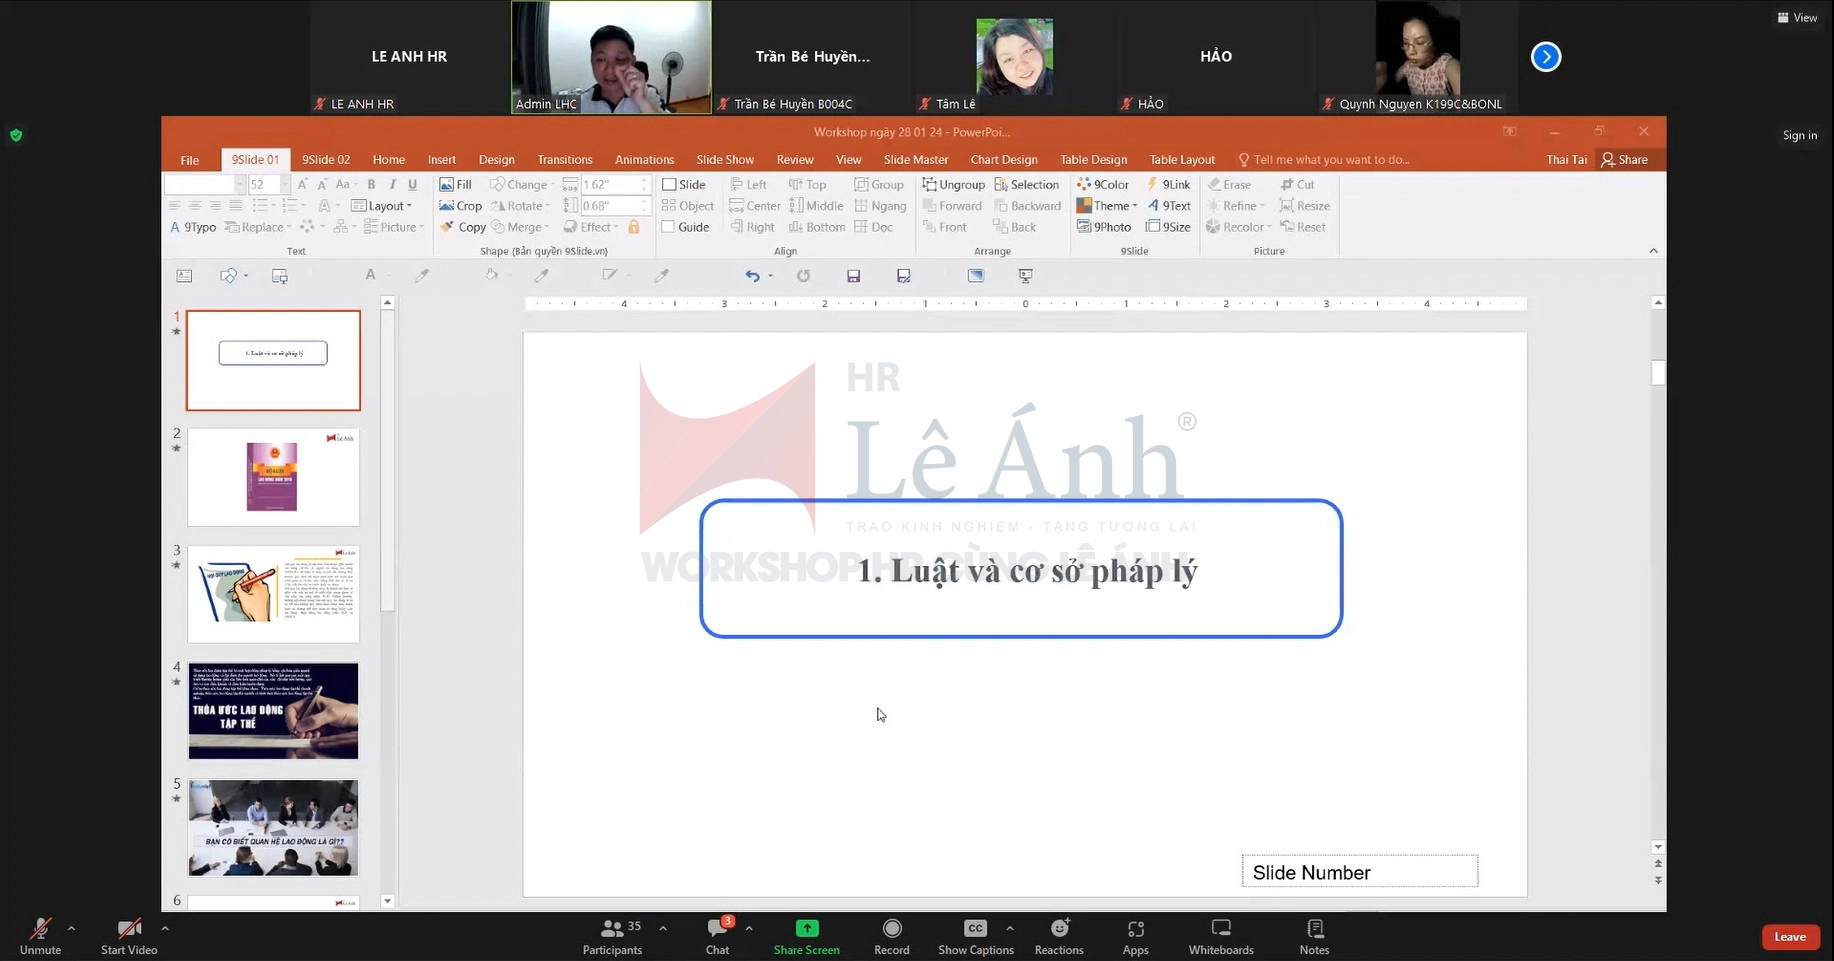The image size is (1834, 961).
Task: Select the 9Color tool
Action: pos(1102,185)
